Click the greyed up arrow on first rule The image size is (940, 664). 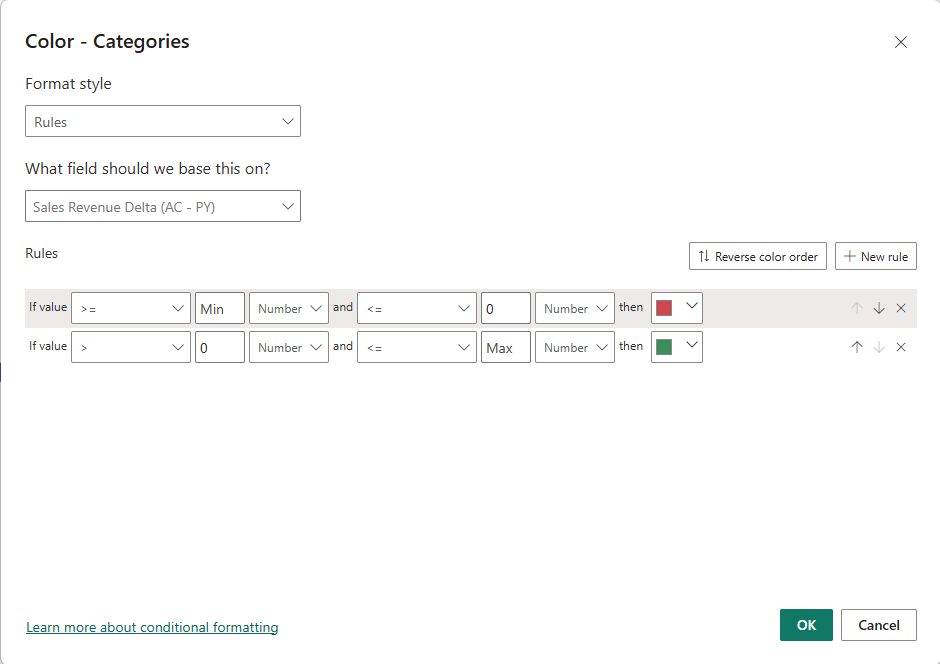(857, 308)
